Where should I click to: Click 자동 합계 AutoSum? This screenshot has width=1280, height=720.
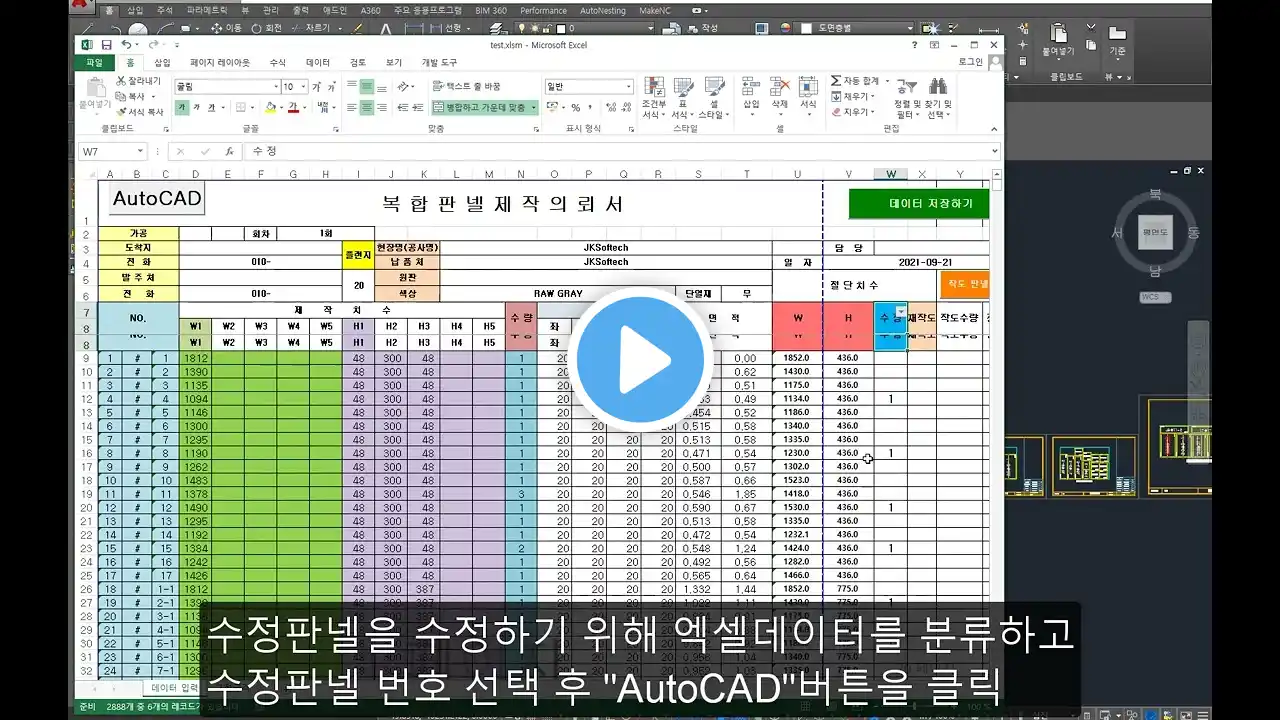856,81
